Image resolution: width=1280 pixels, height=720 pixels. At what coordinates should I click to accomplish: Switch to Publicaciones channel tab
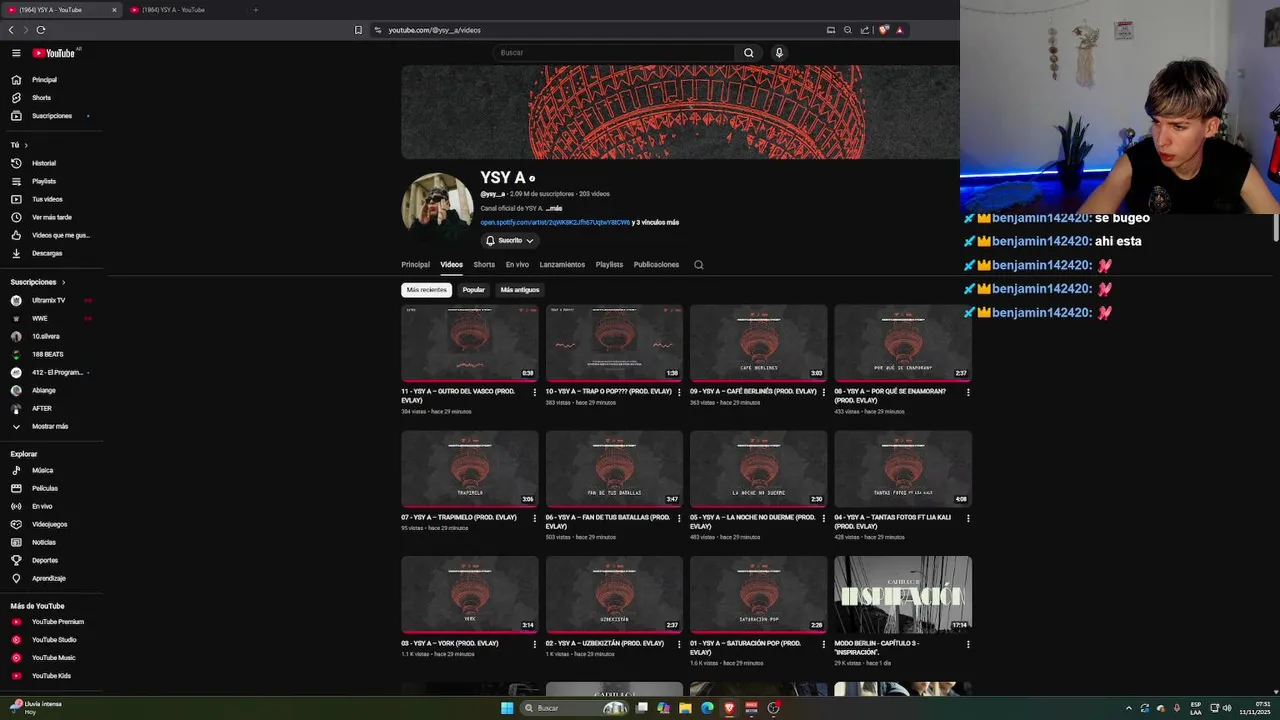pyautogui.click(x=656, y=265)
